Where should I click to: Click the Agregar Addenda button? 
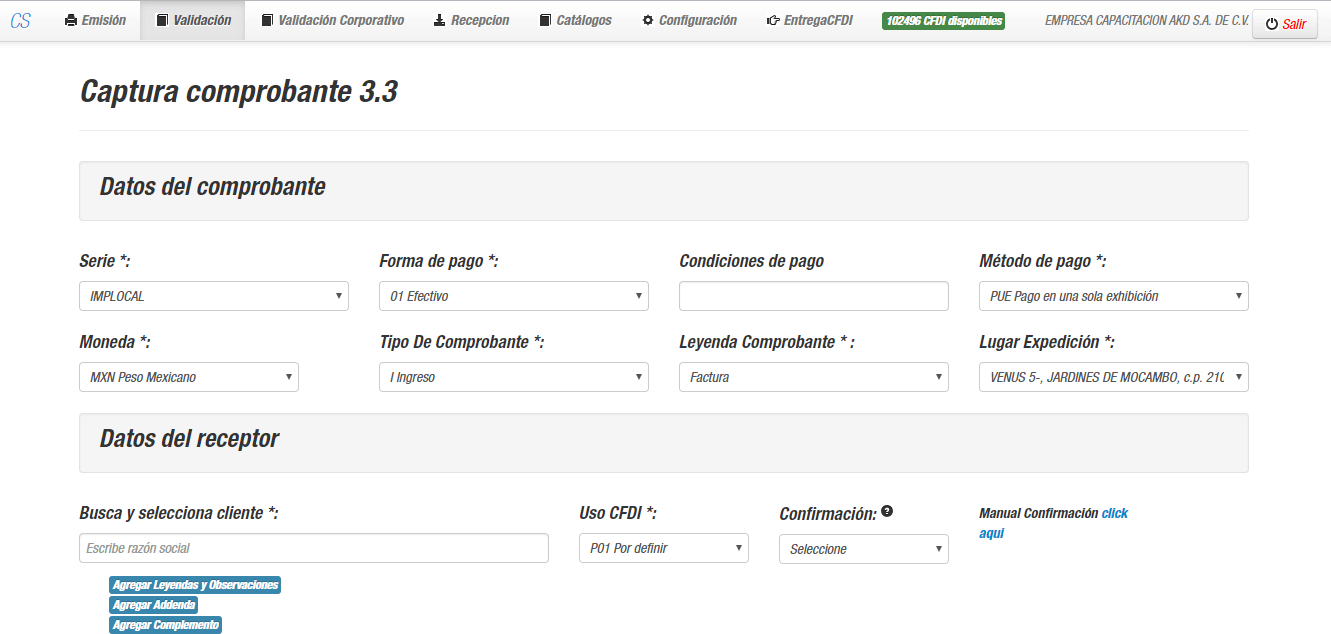click(x=153, y=605)
